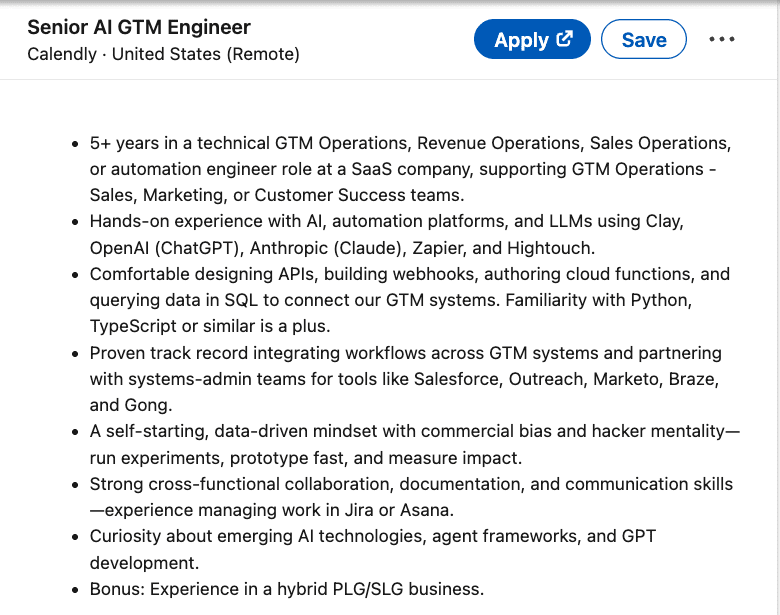Save this job posting

(x=643, y=40)
